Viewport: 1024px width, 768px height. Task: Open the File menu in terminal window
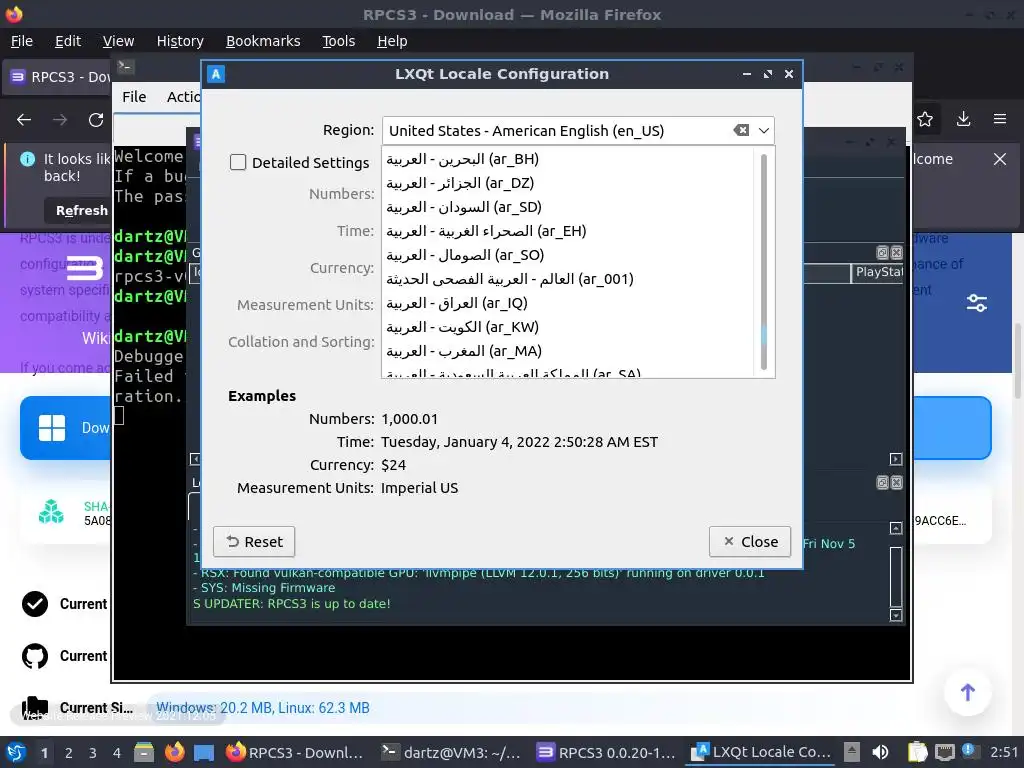pyautogui.click(x=134, y=97)
